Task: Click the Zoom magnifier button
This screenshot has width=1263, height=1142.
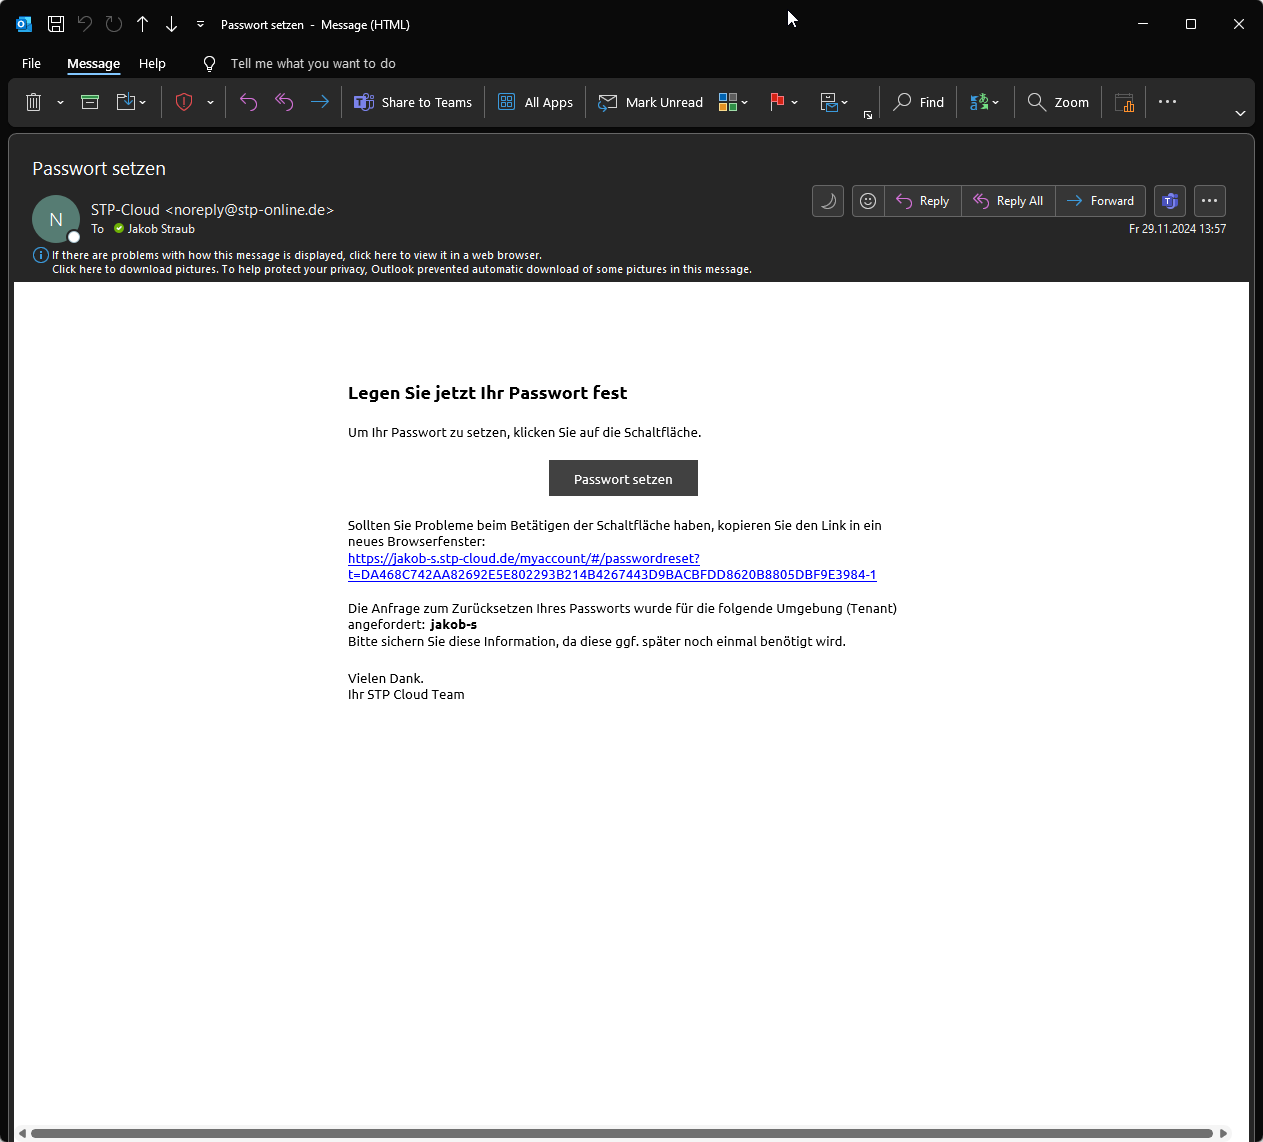Action: click(1058, 102)
